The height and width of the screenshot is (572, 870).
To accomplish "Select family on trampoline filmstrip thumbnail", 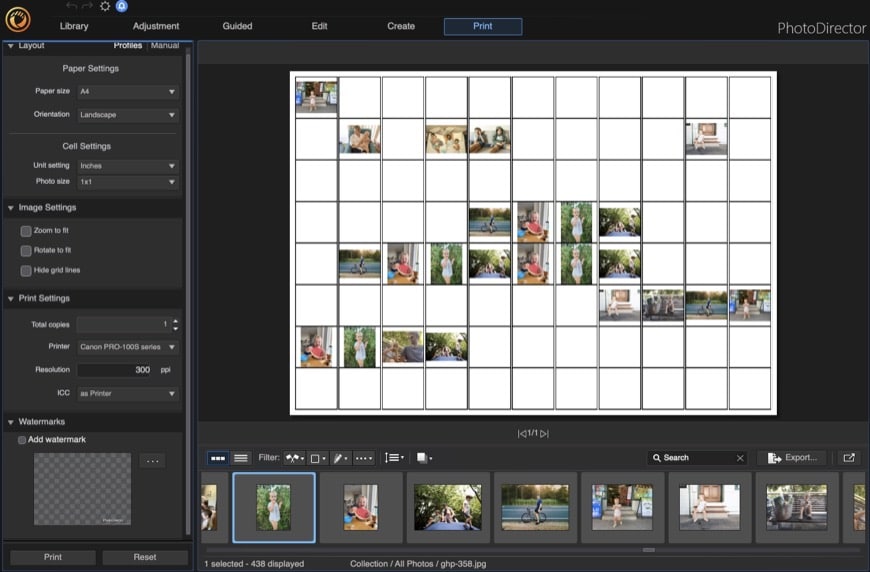I will (448, 507).
